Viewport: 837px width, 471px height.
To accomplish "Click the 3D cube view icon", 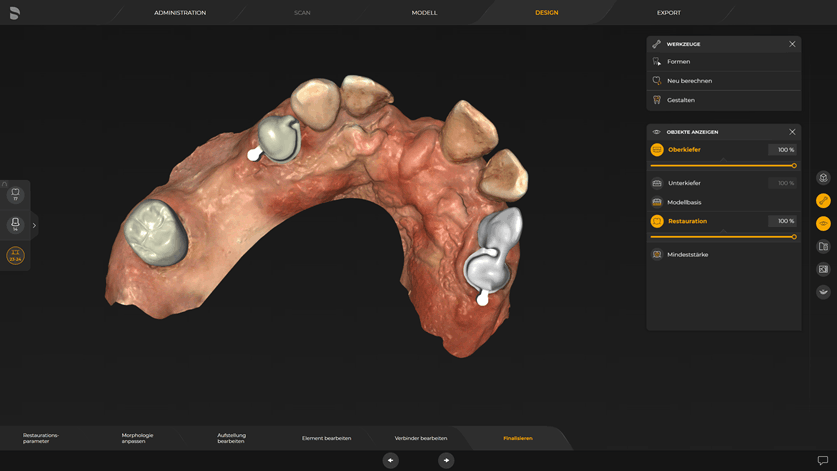I will [x=823, y=178].
